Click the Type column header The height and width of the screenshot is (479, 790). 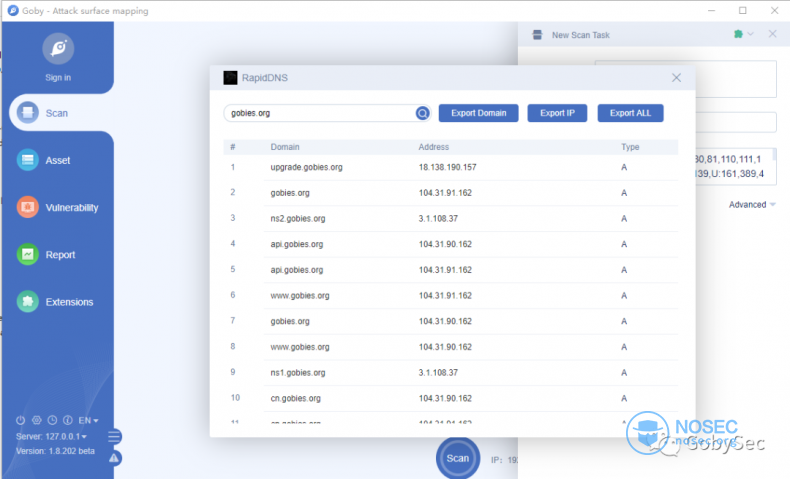point(630,147)
